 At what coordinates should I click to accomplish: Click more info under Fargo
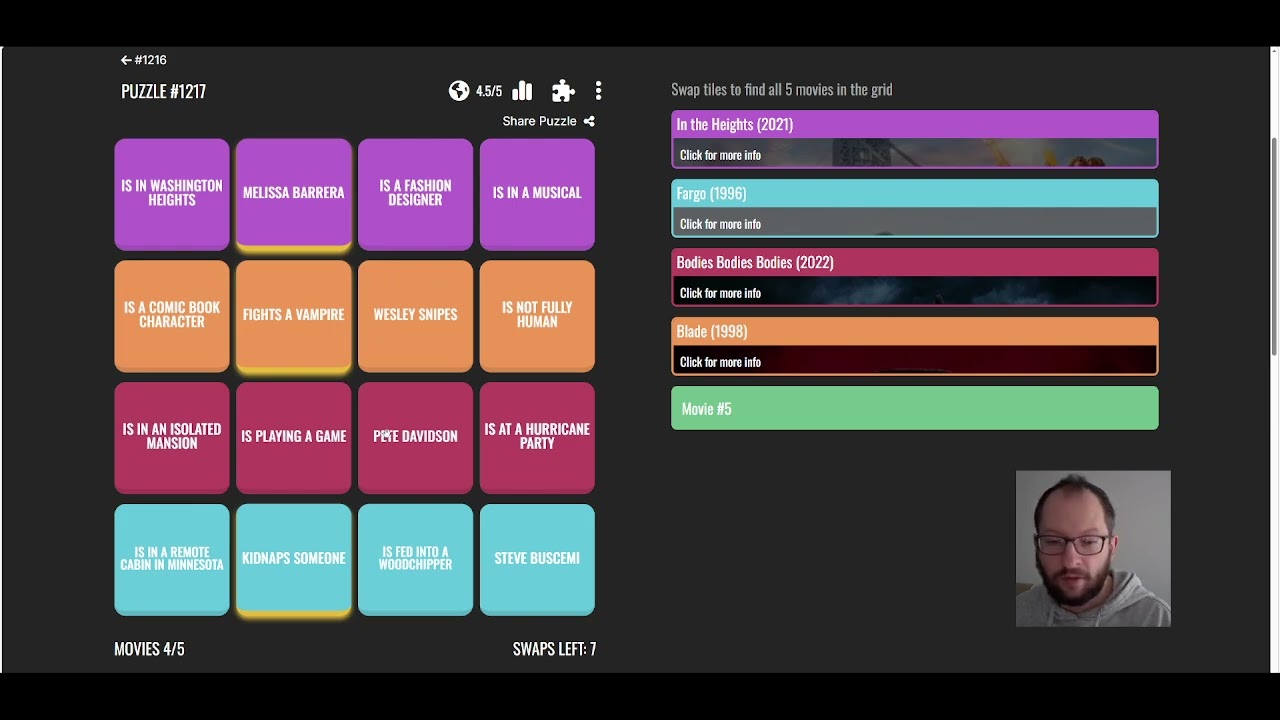point(720,224)
